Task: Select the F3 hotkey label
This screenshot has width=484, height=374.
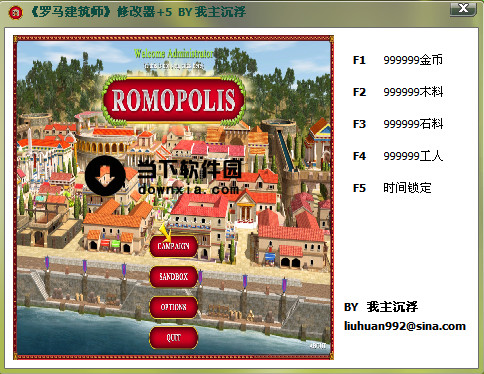Action: pyautogui.click(x=359, y=124)
